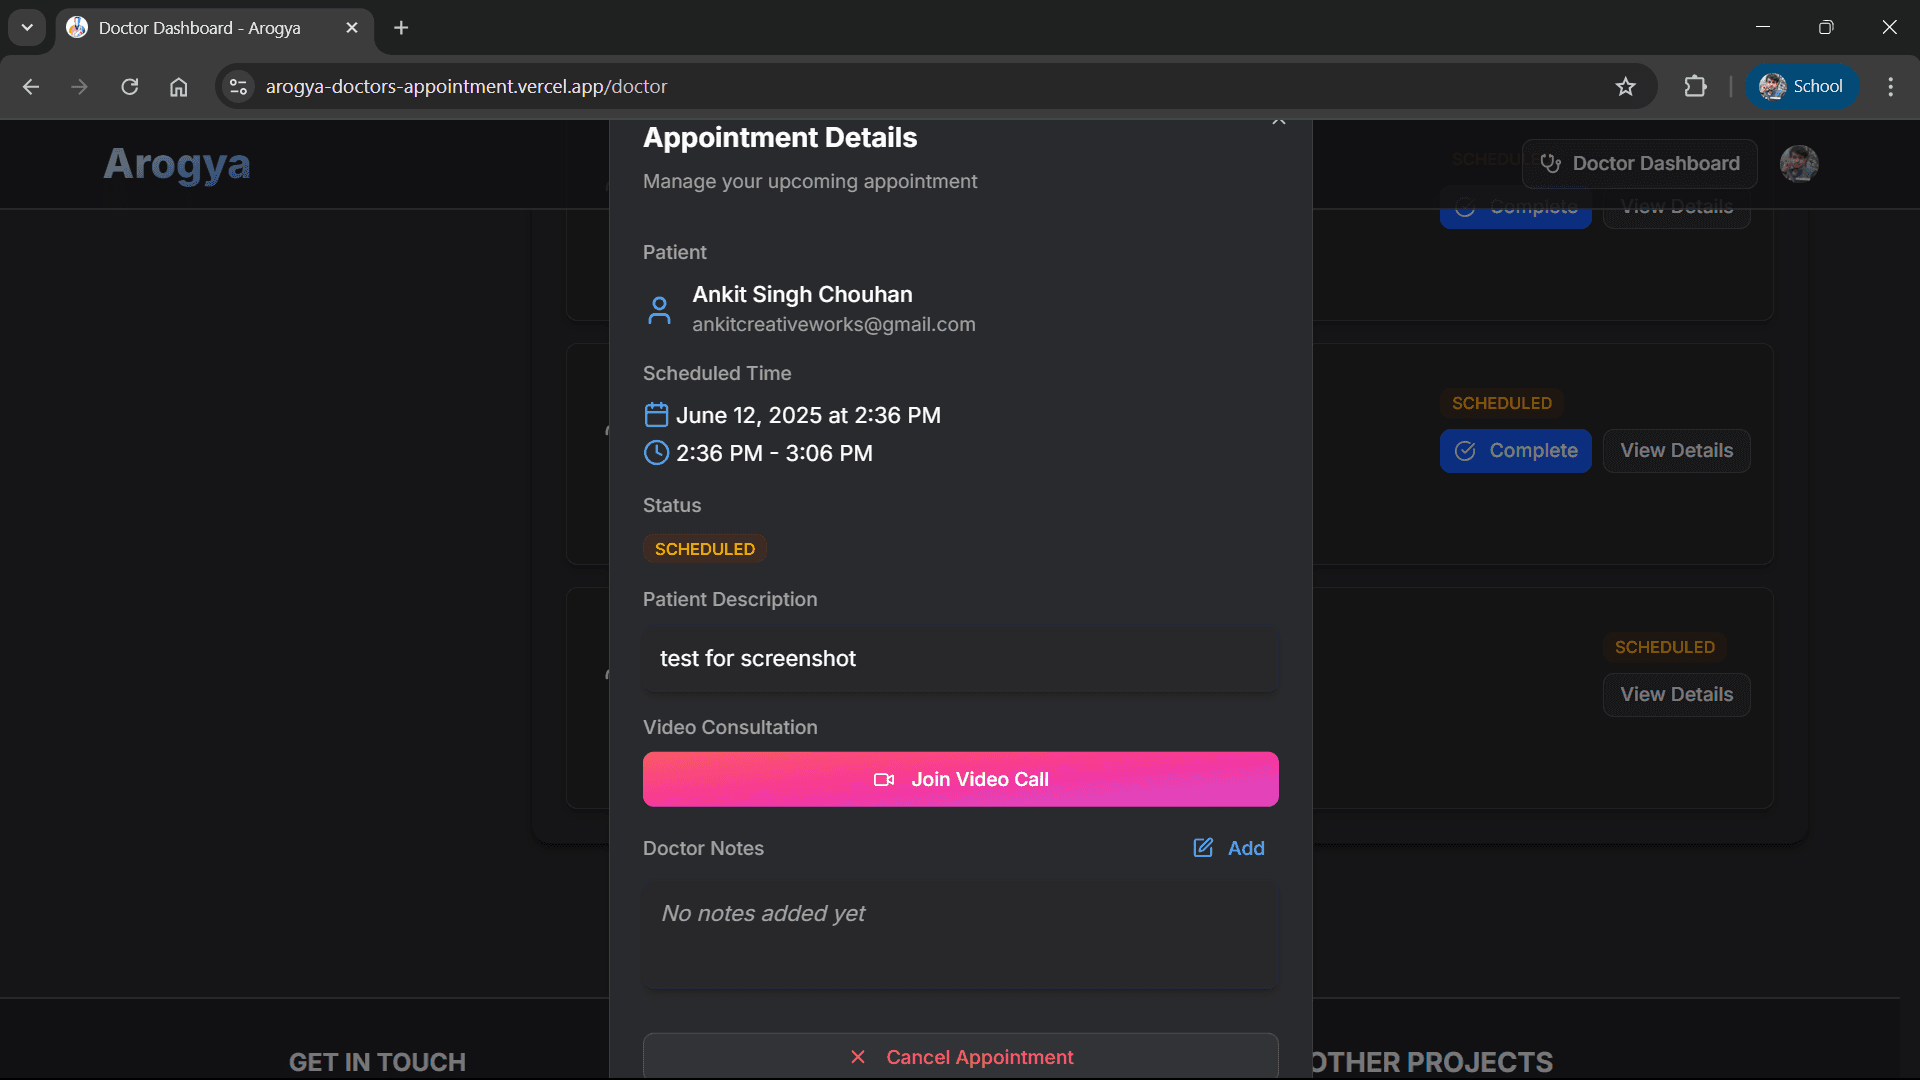Viewport: 1920px width, 1080px height.
Task: Open the user profile avatar
Action: (x=1798, y=163)
